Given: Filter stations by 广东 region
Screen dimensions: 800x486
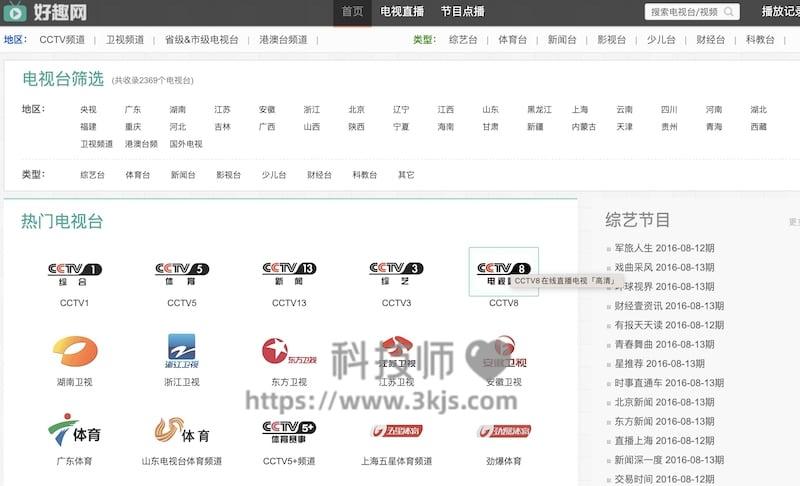Looking at the screenshot, I should (133, 110).
